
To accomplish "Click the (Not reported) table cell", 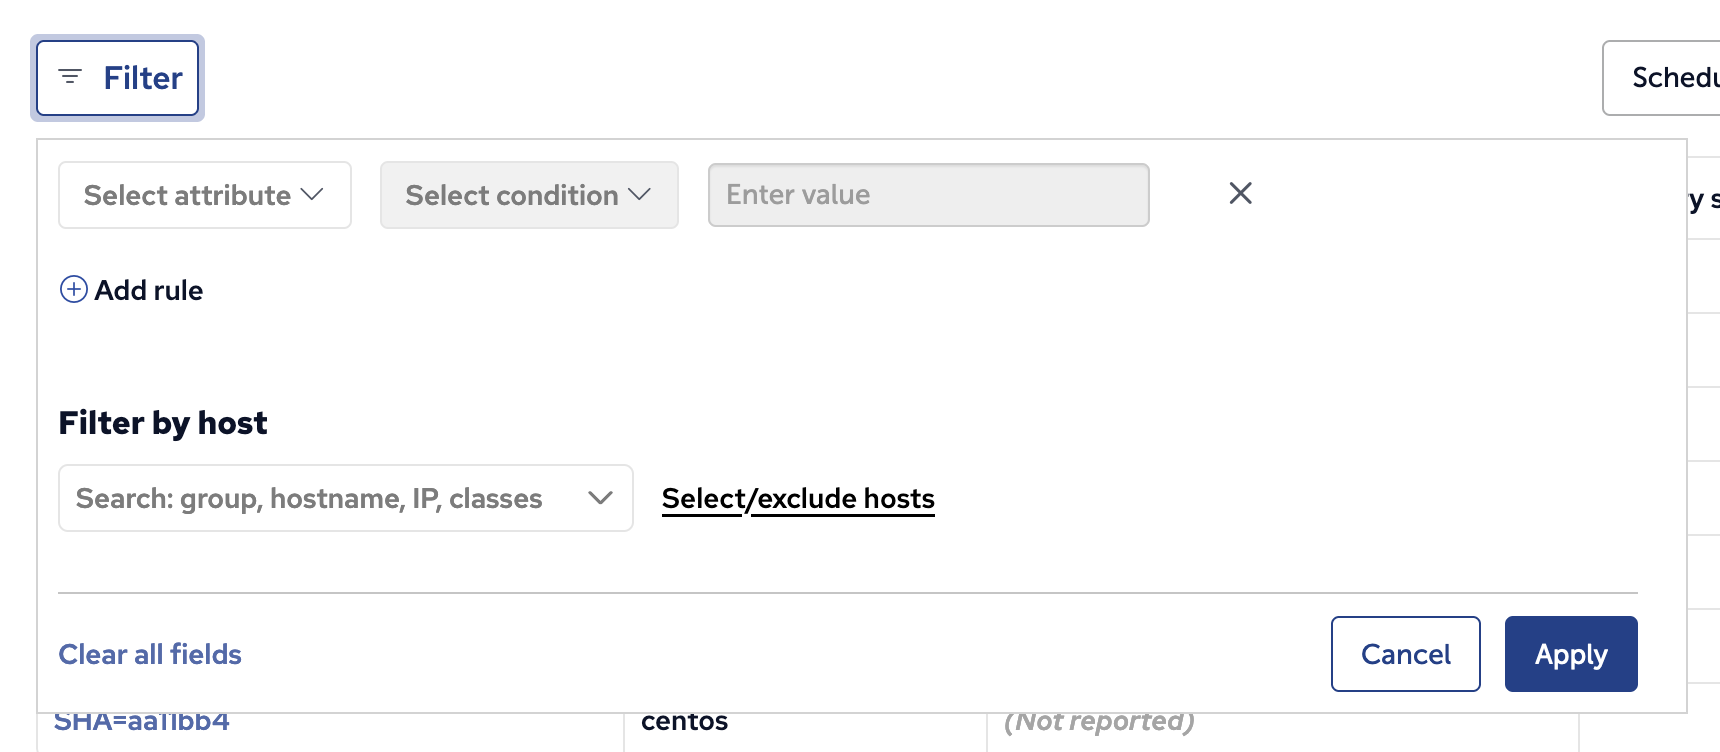I will point(1099,724).
